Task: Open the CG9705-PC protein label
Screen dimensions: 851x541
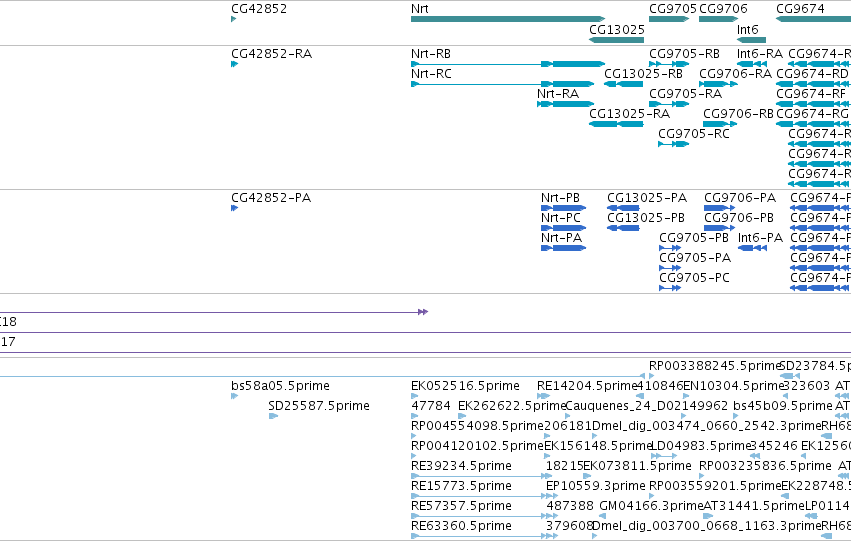Action: click(694, 278)
